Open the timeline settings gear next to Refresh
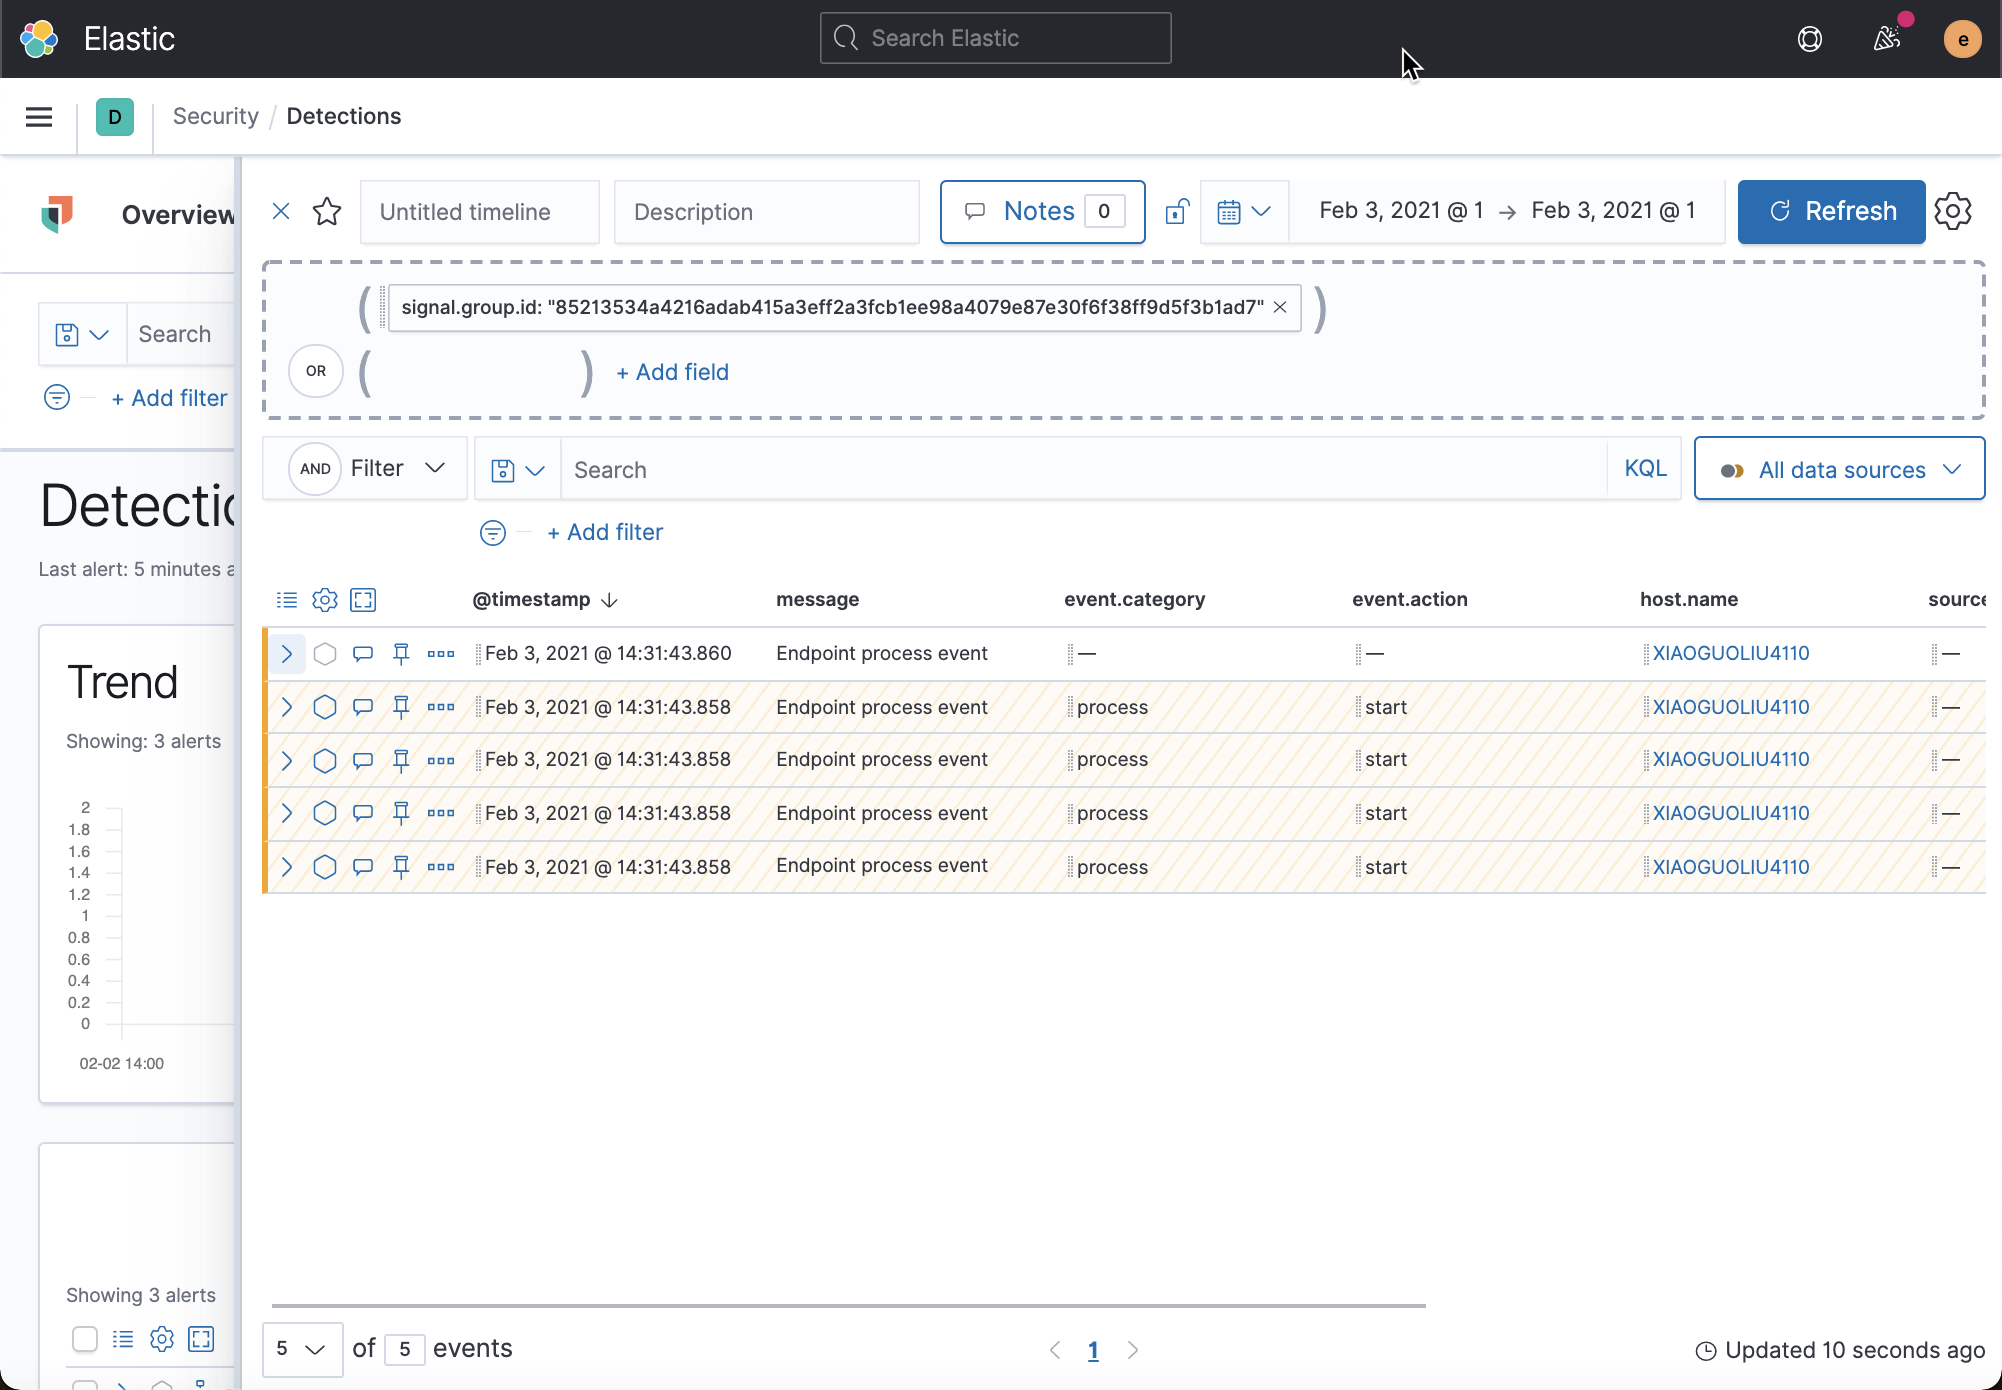This screenshot has height=1390, width=2002. click(1954, 211)
